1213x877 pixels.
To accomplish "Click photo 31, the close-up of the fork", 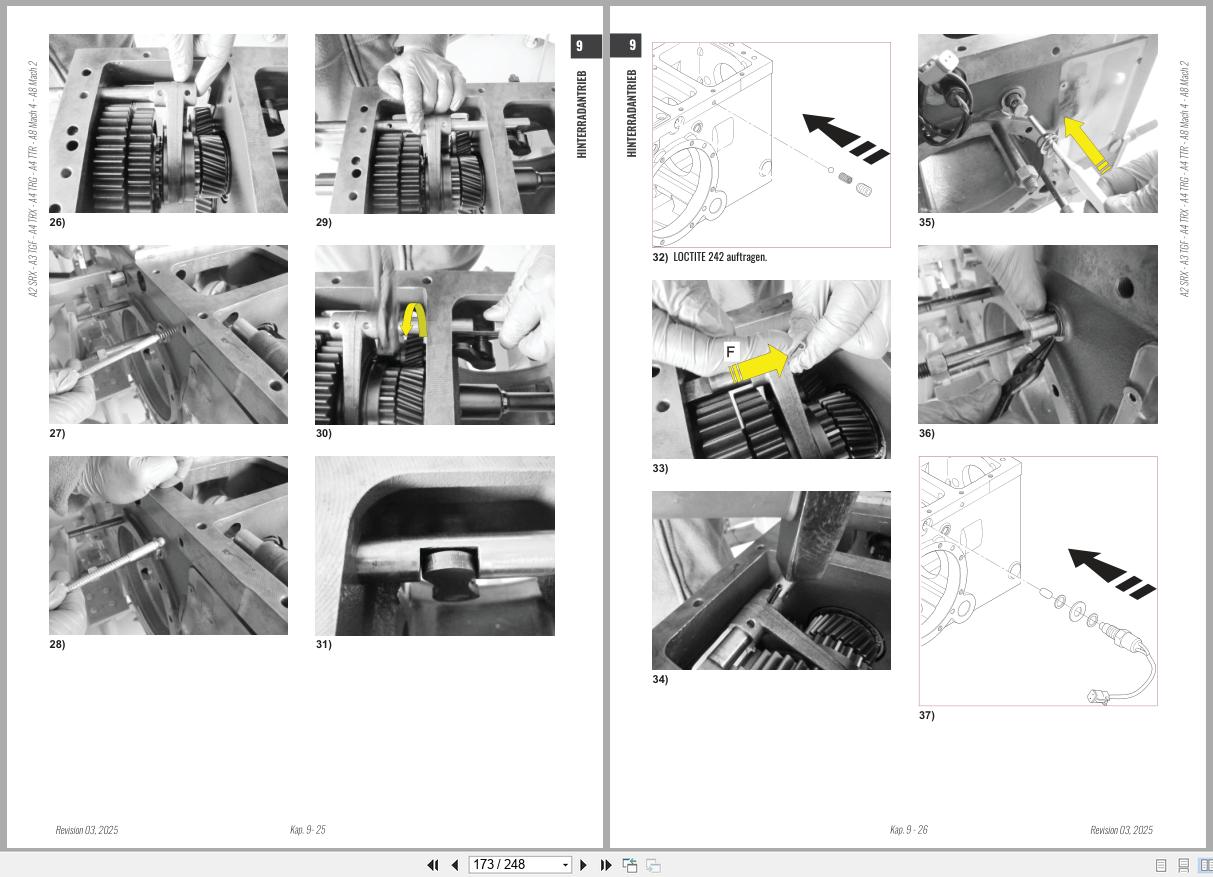I will click(435, 545).
